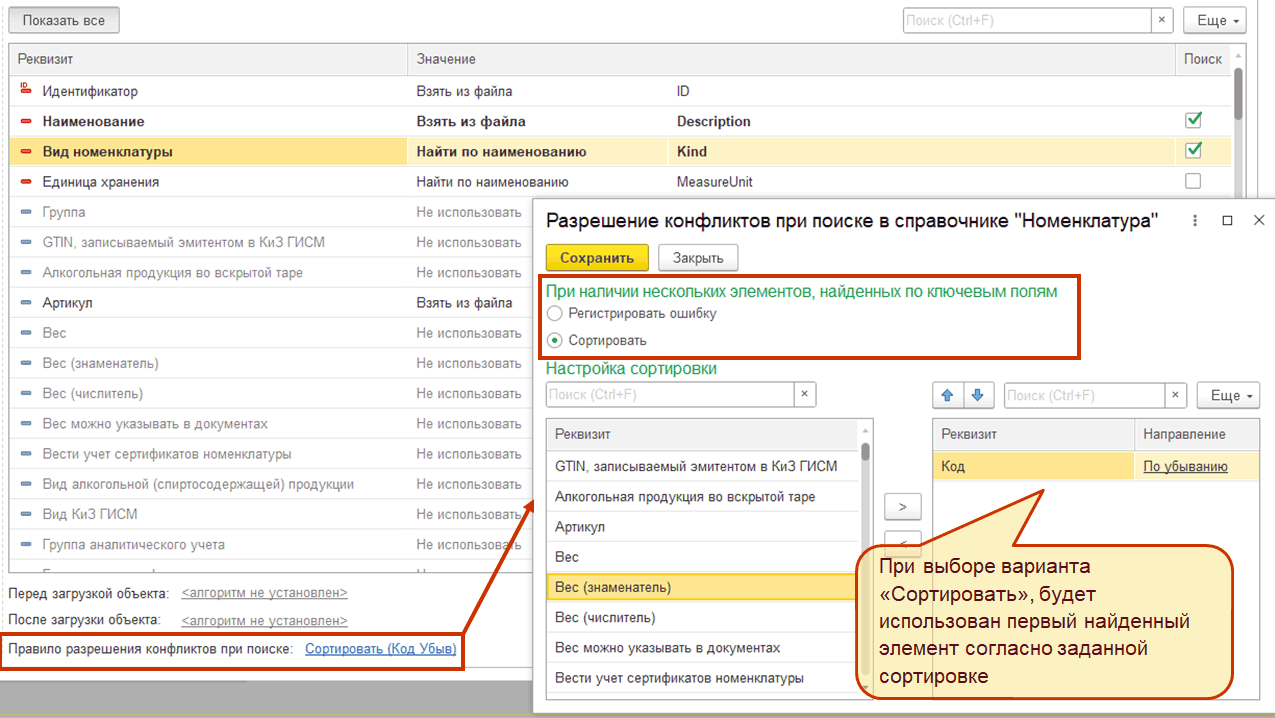Image resolution: width=1275 pixels, height=718 pixels.
Task: Click the По убыванию direction link
Action: click(x=1185, y=466)
